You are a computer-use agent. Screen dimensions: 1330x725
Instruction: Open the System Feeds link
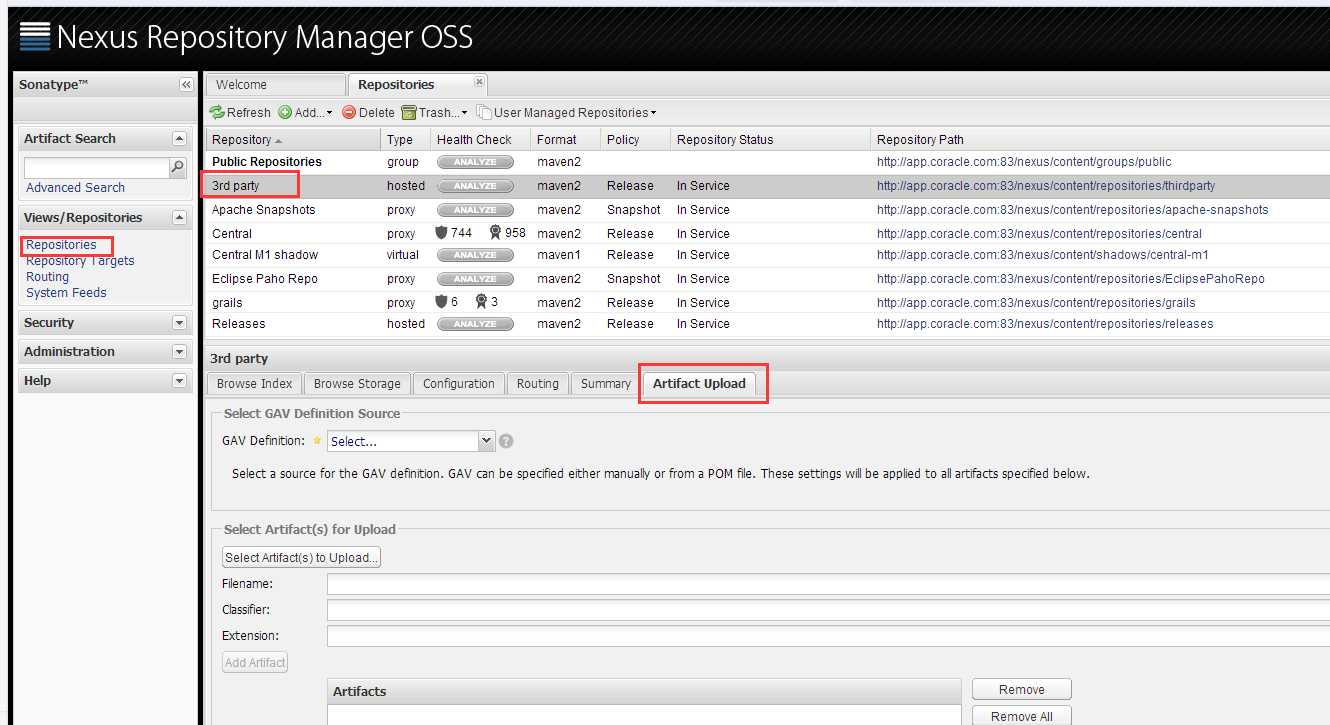[66, 293]
